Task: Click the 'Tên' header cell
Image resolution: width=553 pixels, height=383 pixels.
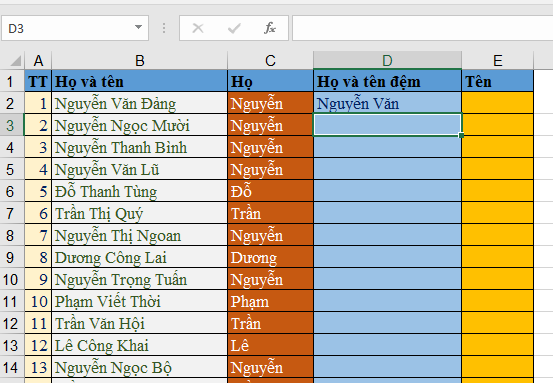Action: click(498, 81)
